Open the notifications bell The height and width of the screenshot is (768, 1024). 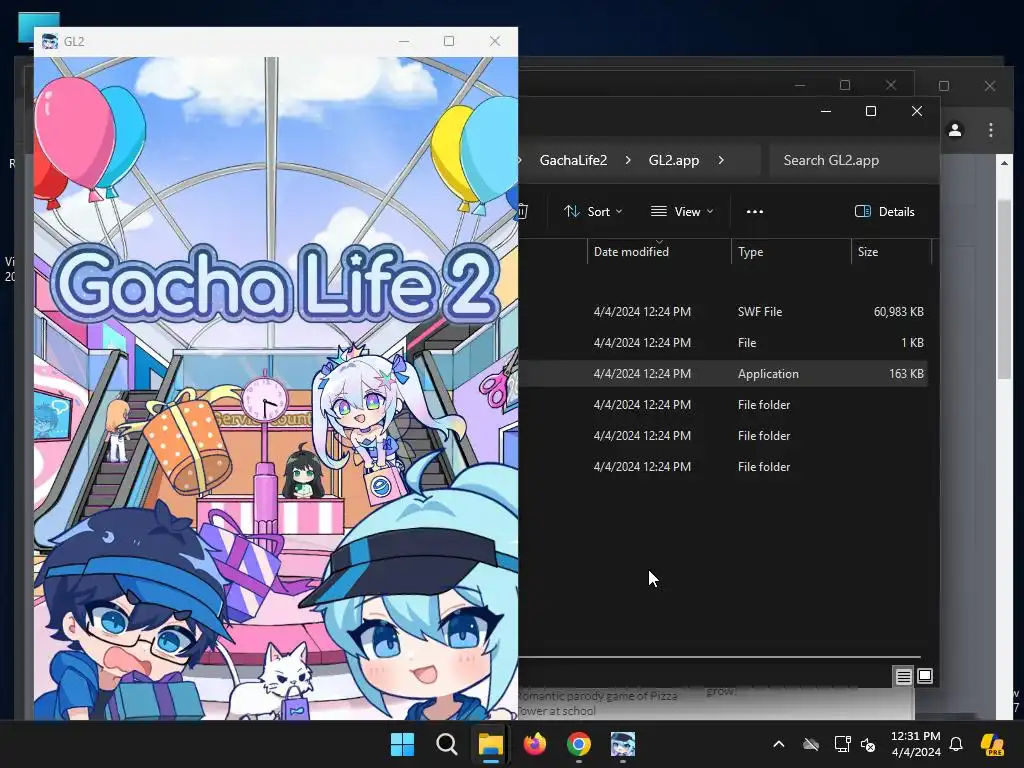pyautogui.click(x=956, y=744)
